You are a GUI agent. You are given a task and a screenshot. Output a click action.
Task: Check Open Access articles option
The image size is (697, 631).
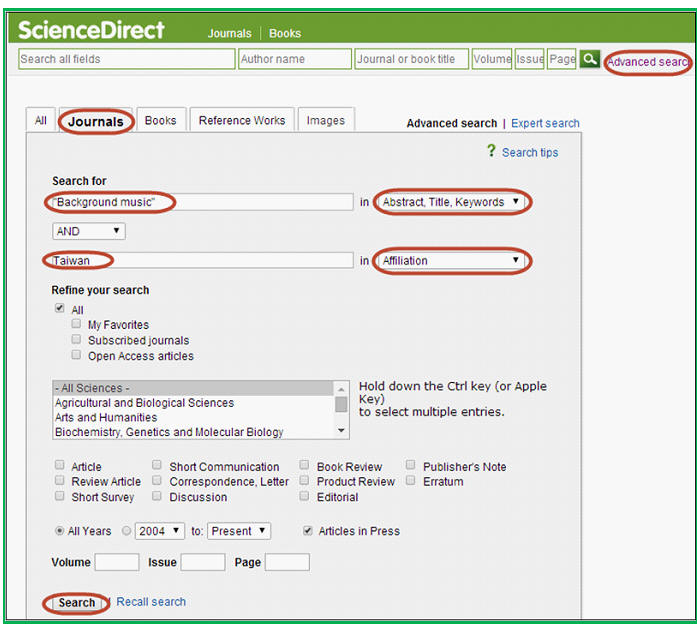click(x=76, y=355)
